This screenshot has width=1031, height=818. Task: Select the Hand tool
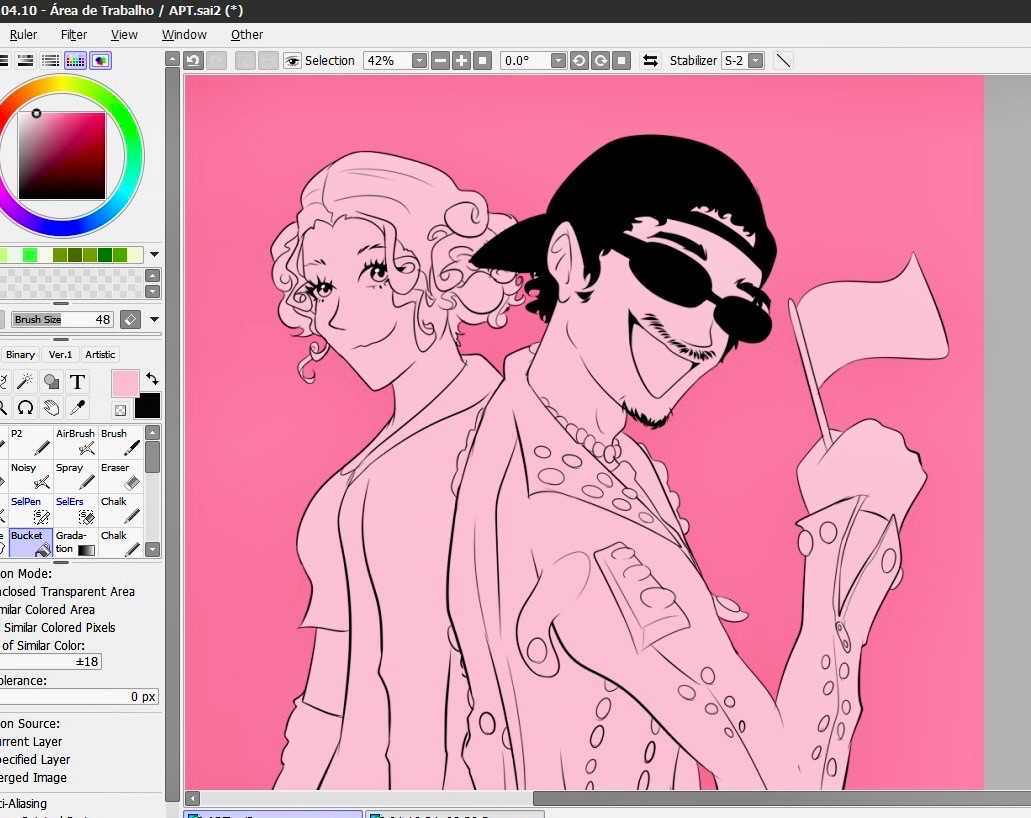pos(51,408)
